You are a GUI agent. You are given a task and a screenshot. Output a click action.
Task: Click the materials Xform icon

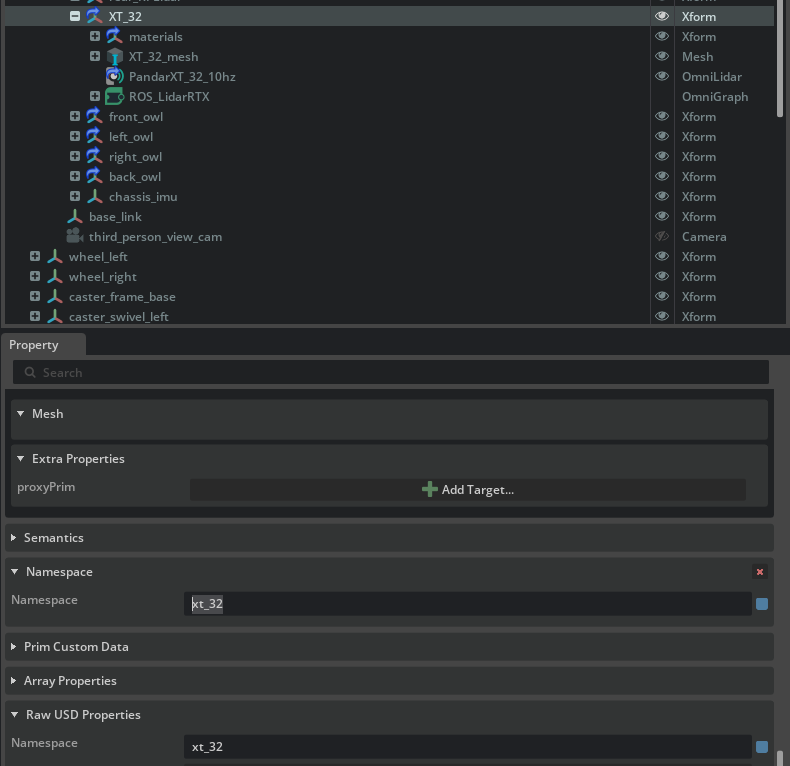point(114,37)
